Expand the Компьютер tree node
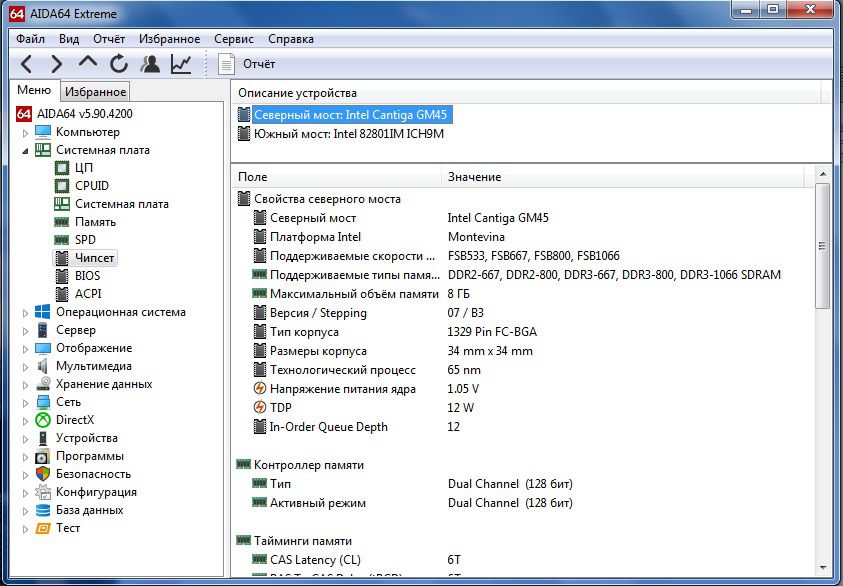 click(25, 133)
